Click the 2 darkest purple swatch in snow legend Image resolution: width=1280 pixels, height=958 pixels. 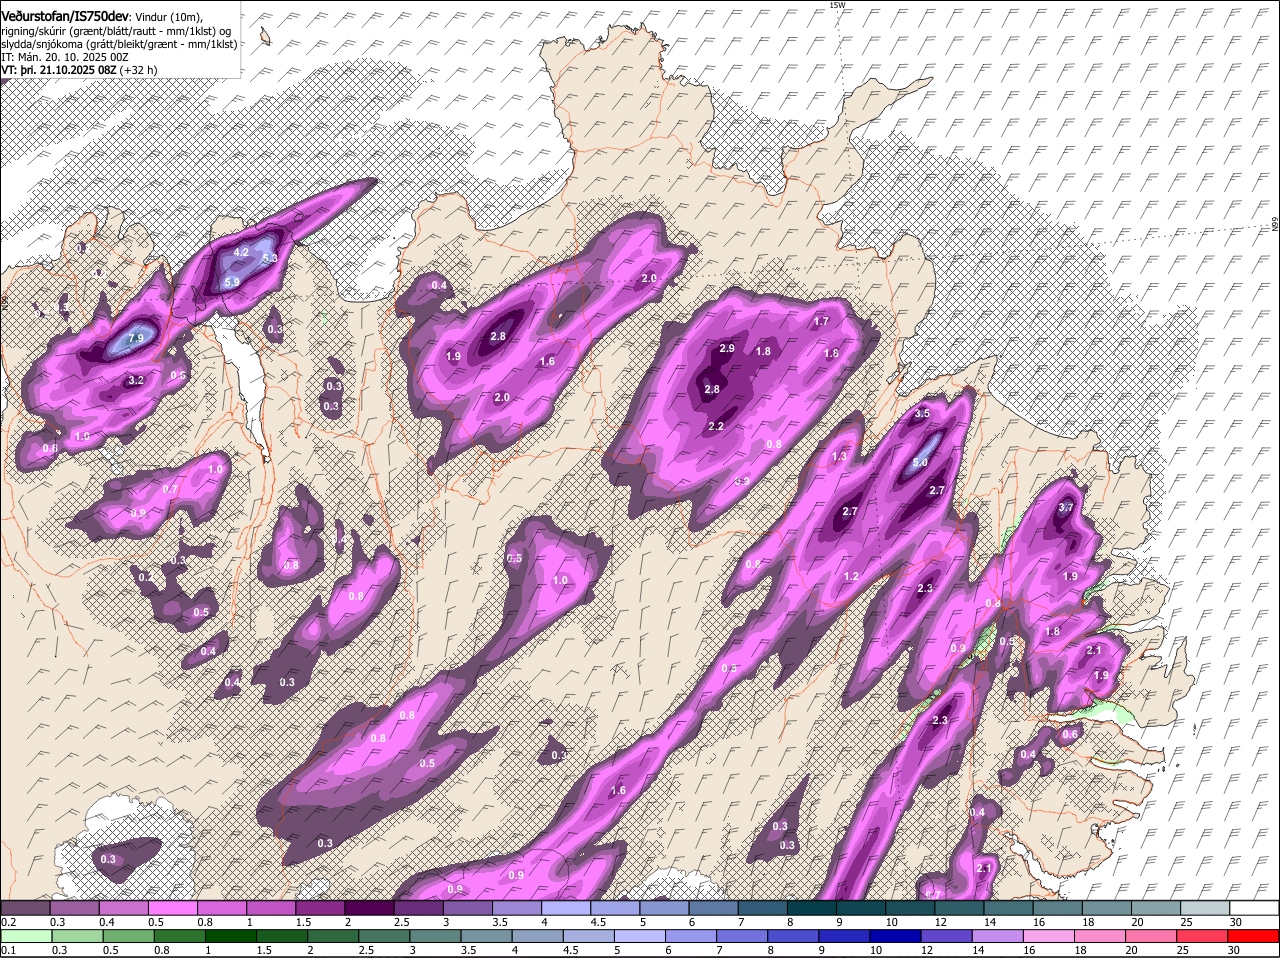click(369, 908)
